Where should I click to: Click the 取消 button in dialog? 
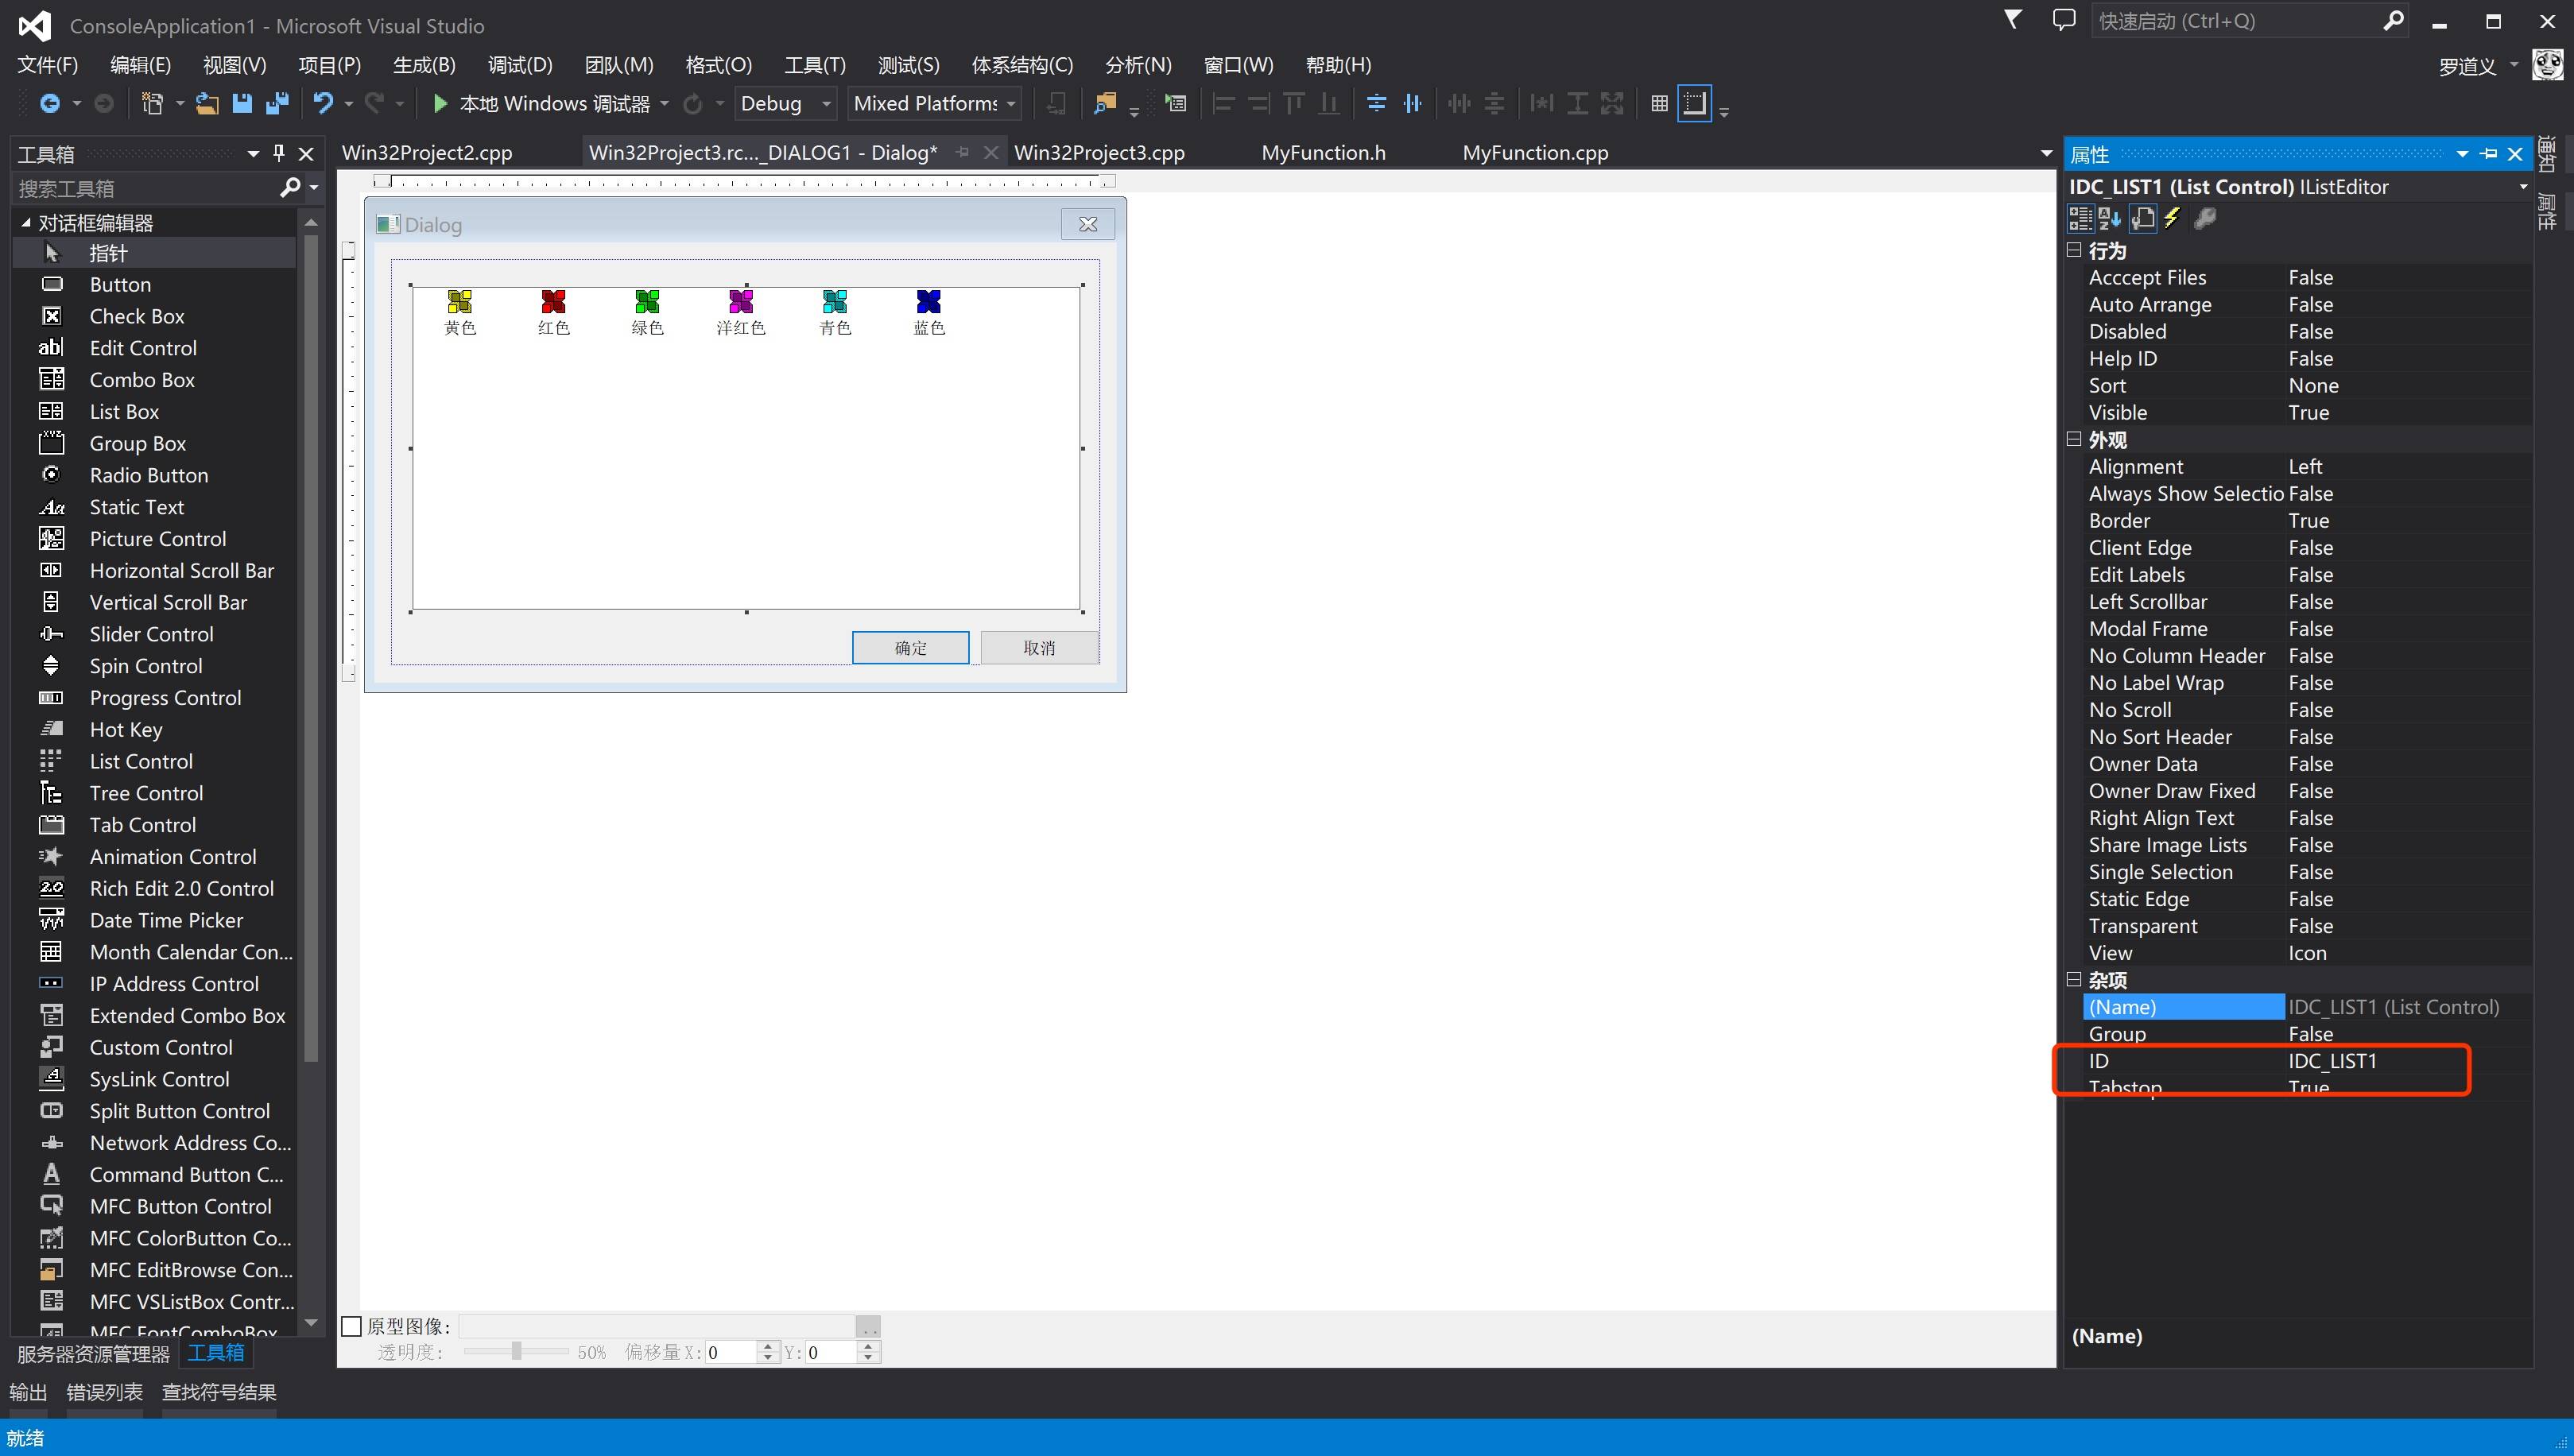[x=1039, y=648]
